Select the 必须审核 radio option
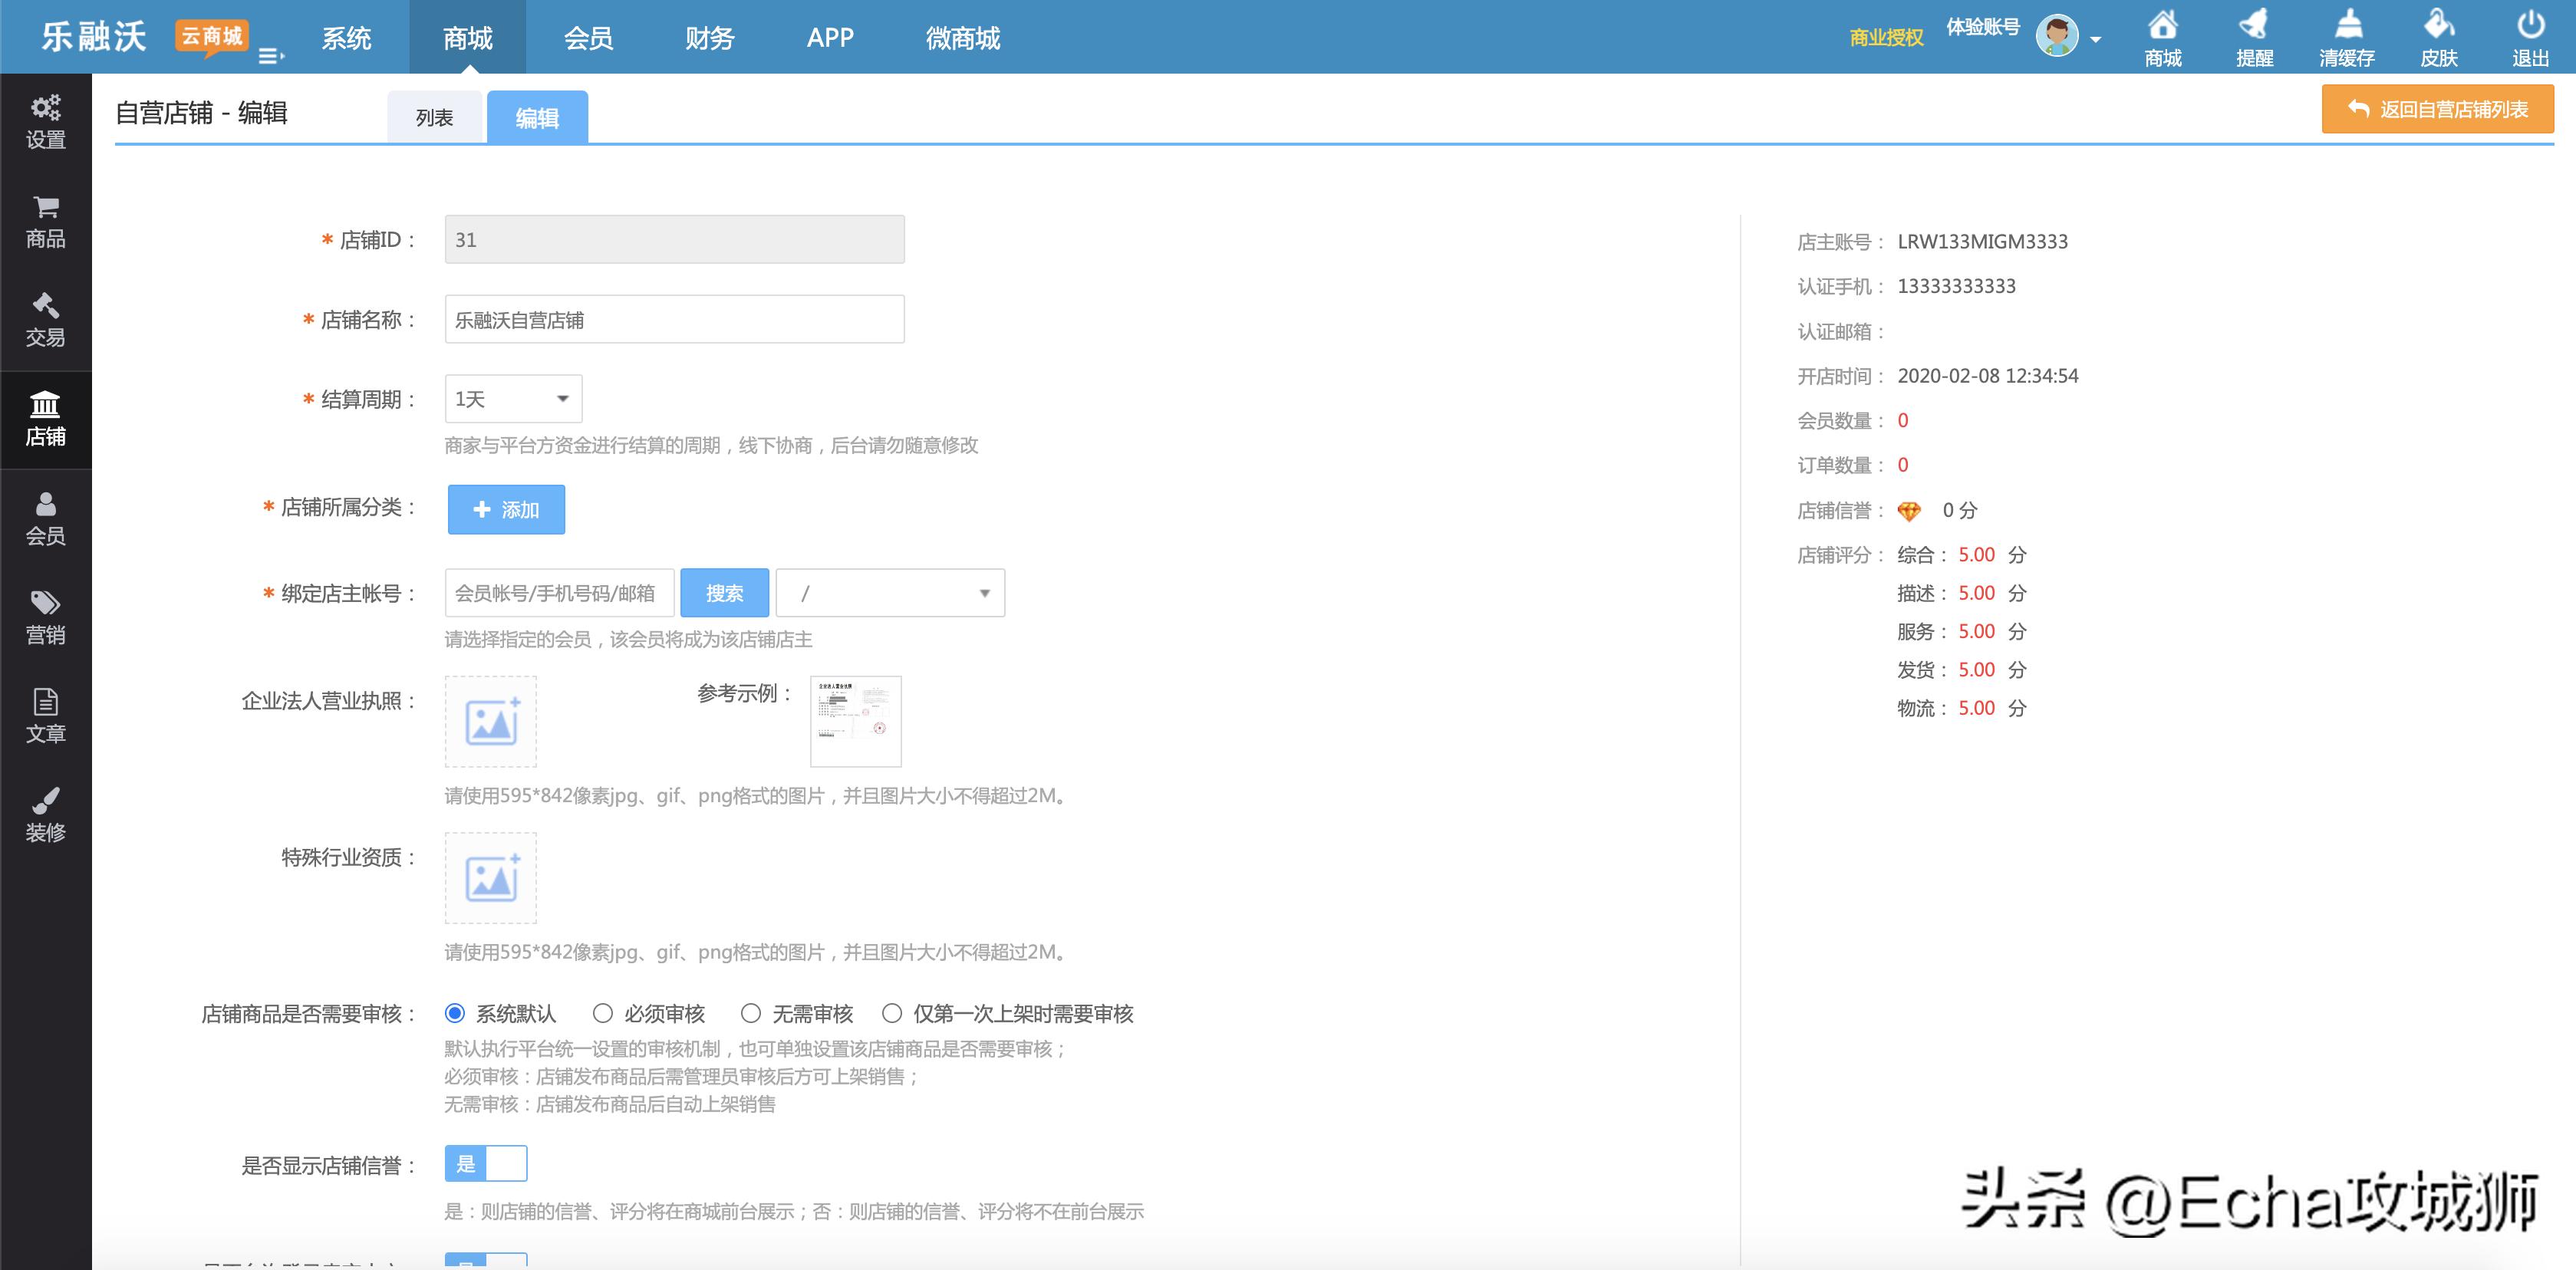Screen dimensions: 2576x1270 tap(602, 1013)
